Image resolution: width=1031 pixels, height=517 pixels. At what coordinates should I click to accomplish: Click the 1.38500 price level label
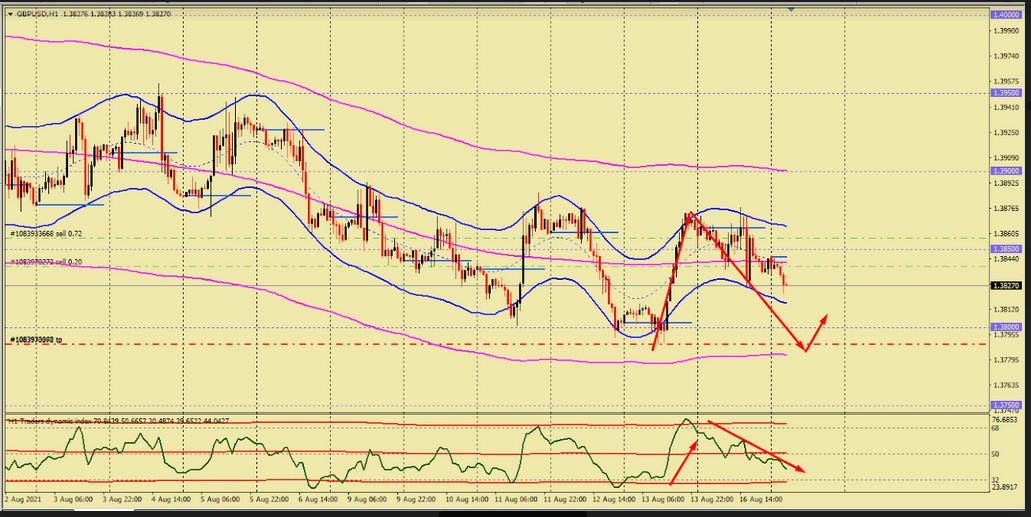(x=1004, y=248)
